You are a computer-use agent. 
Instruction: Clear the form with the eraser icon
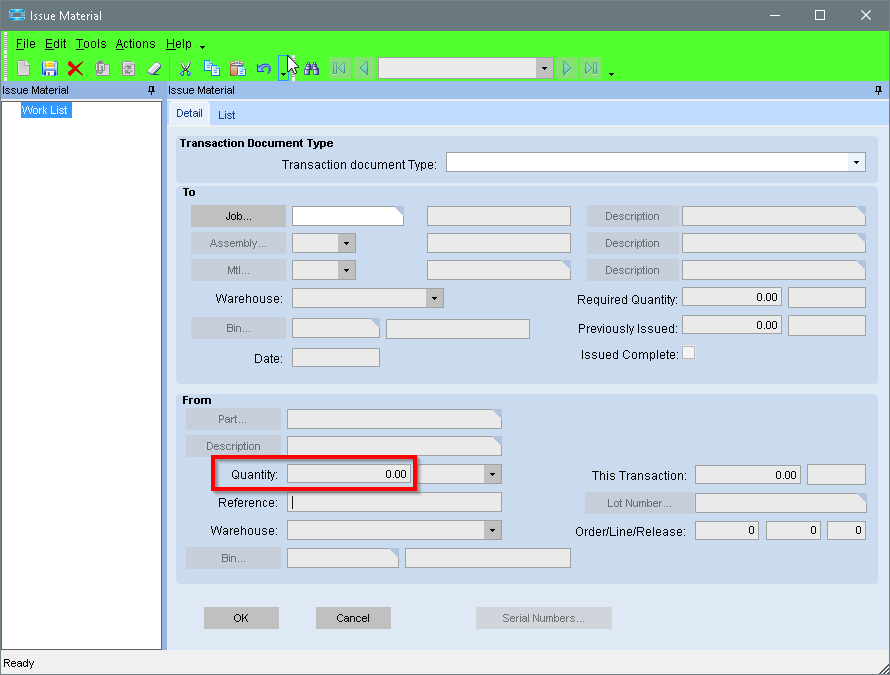point(154,69)
